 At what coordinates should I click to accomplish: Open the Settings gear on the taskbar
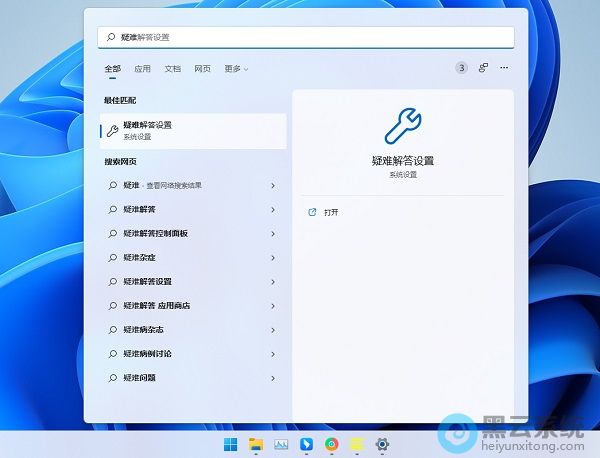point(381,444)
